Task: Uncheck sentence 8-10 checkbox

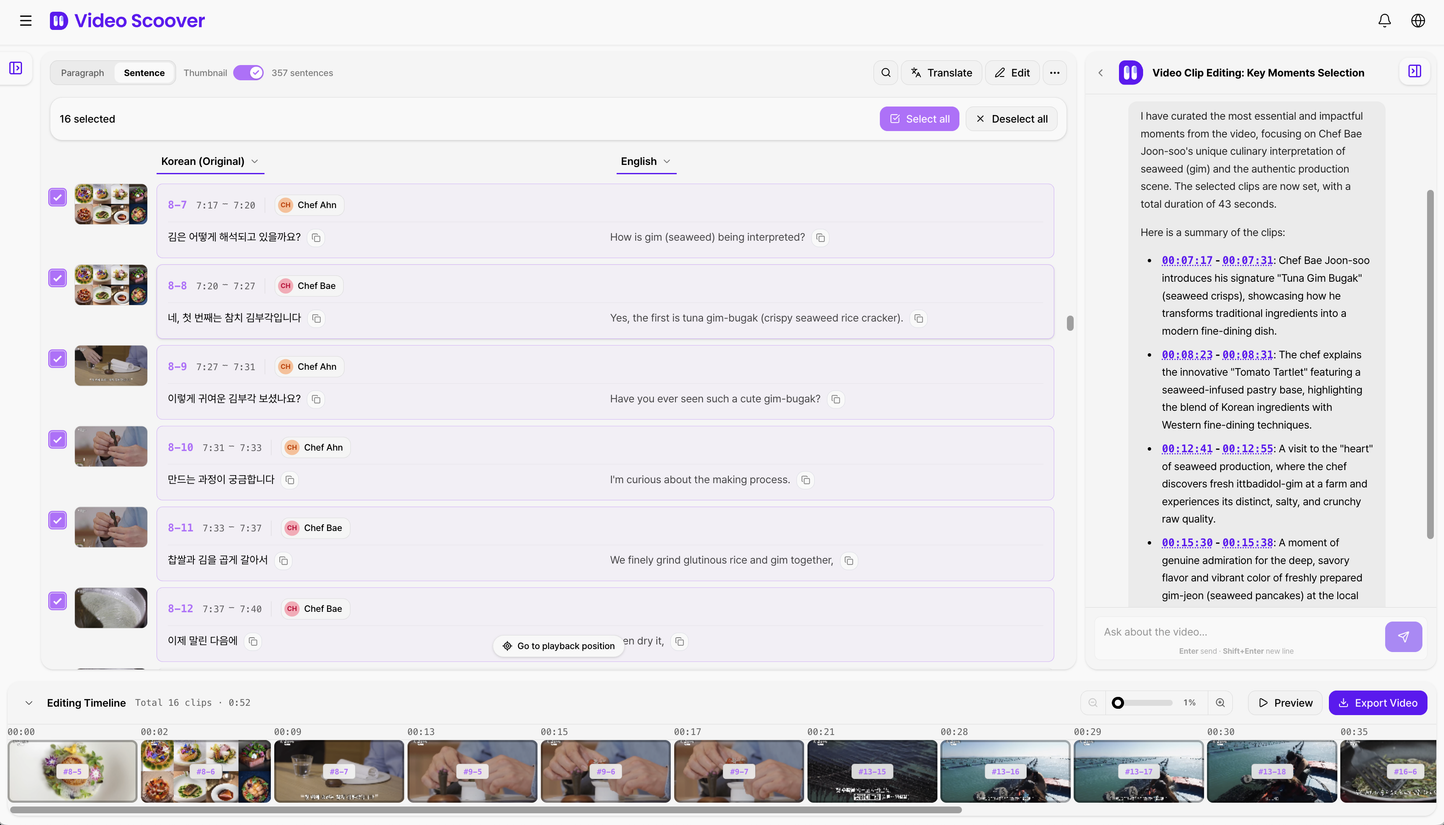Action: point(58,439)
